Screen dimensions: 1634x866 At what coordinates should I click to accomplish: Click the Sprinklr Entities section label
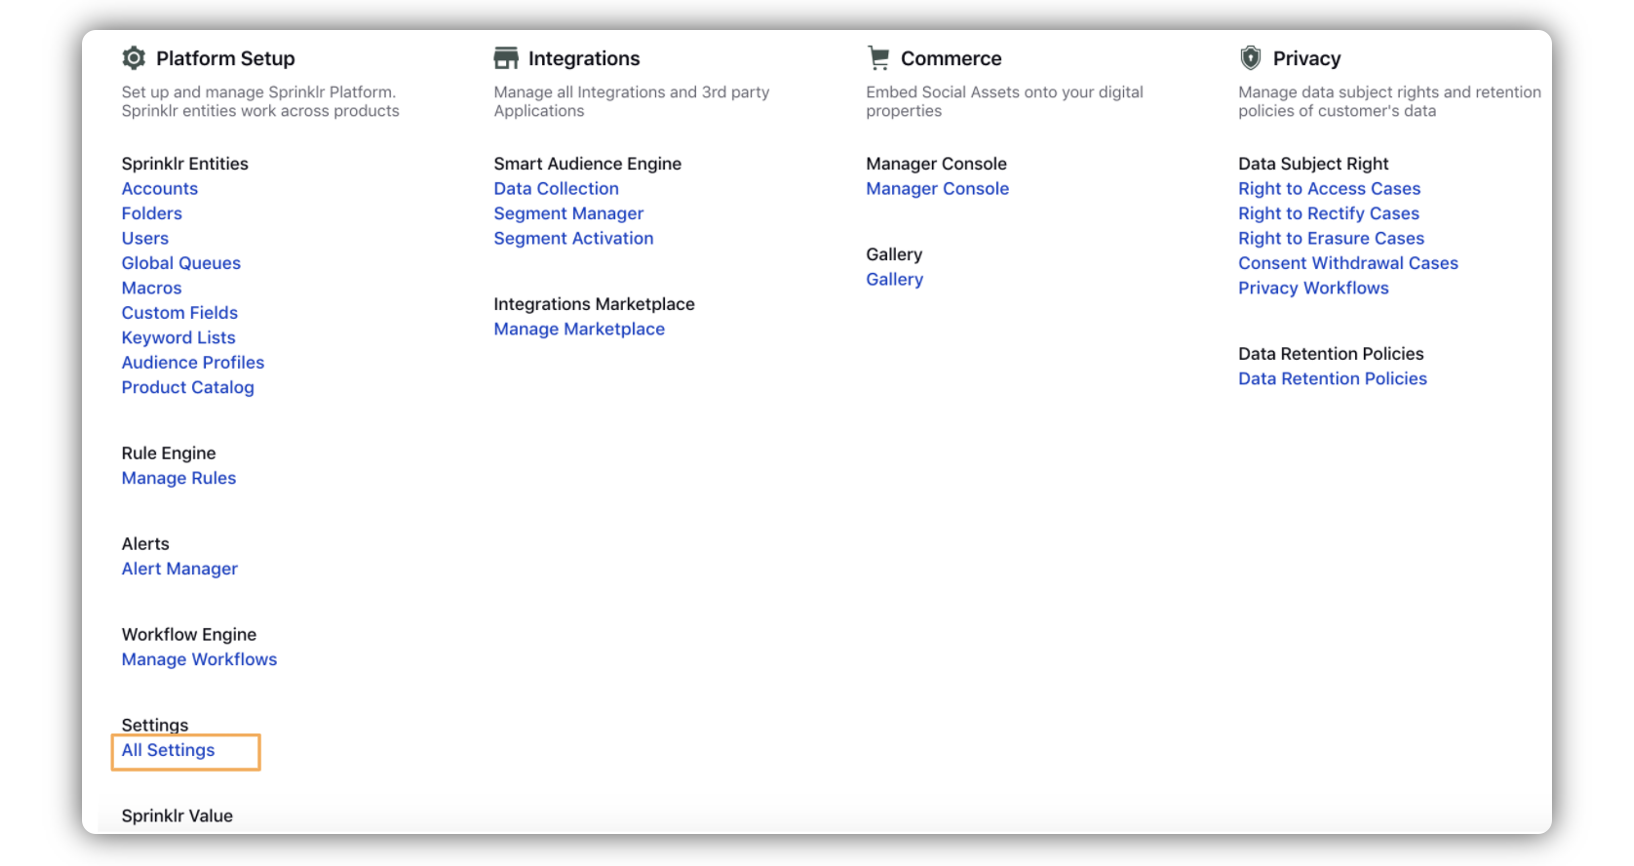[x=185, y=164]
